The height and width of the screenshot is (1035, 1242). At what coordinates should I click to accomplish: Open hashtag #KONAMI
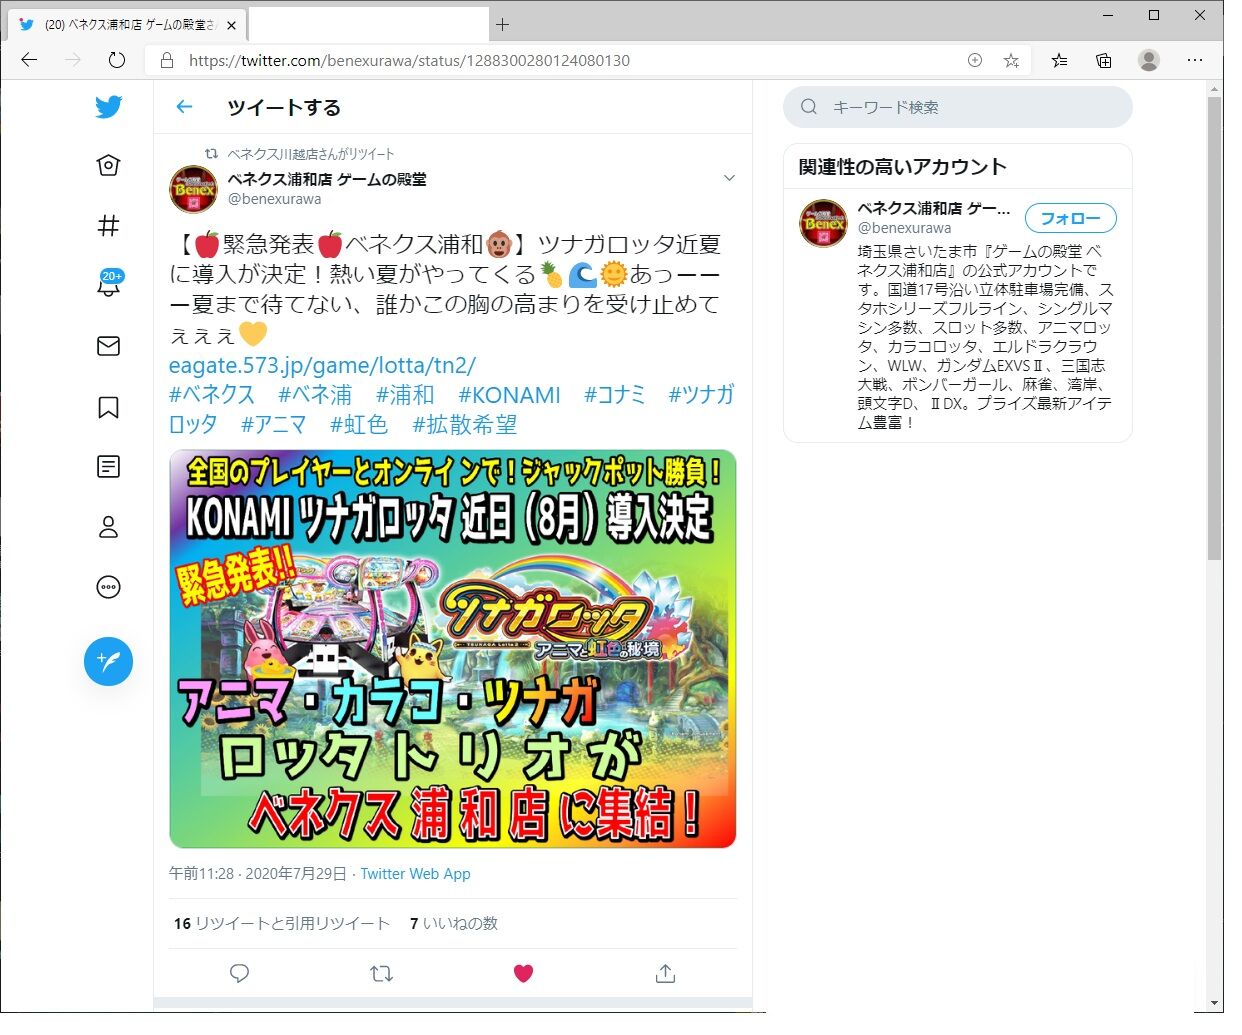pyautogui.click(x=509, y=395)
